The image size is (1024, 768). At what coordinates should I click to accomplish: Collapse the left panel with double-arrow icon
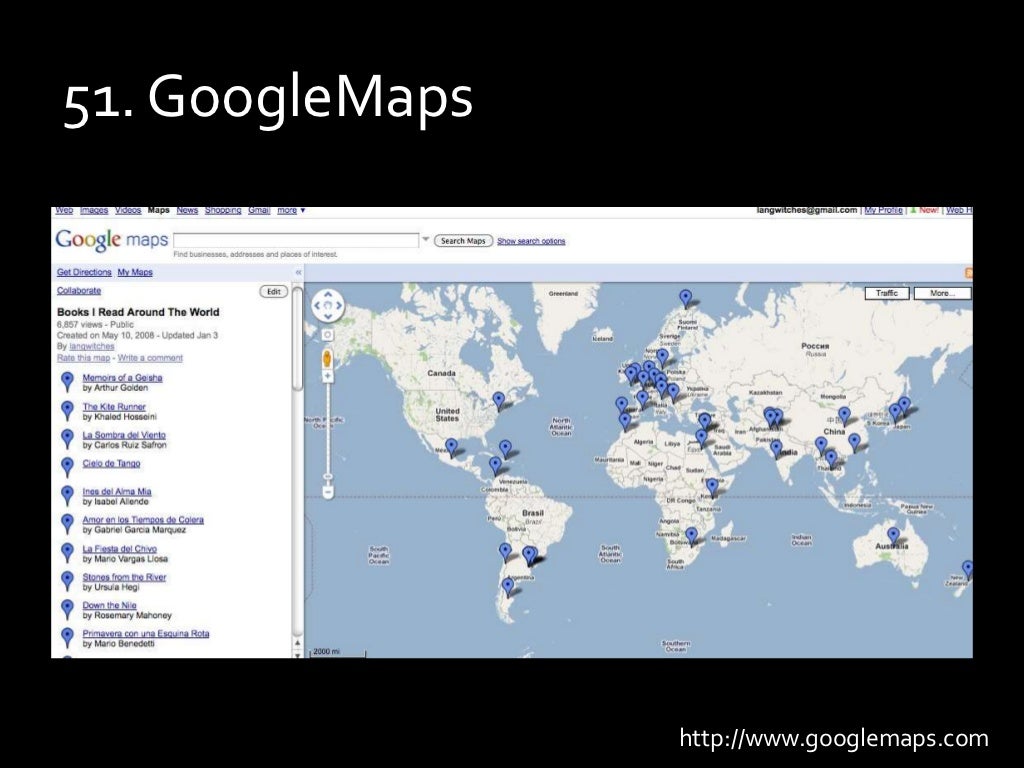[x=298, y=272]
